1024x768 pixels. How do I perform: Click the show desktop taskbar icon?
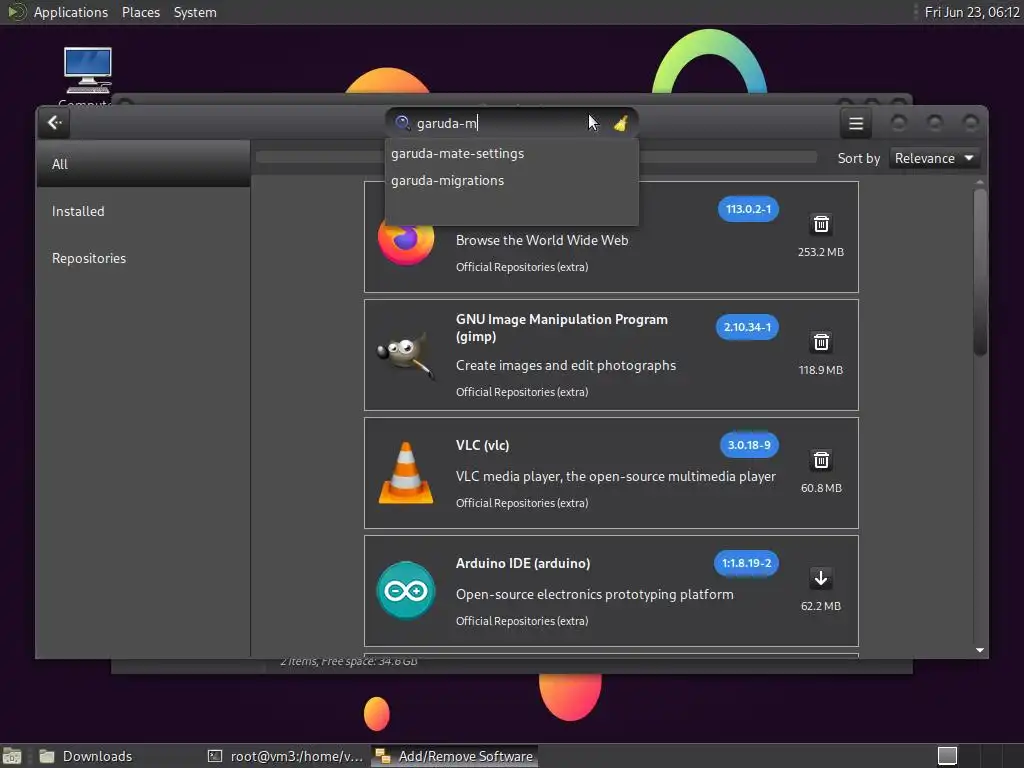pos(12,756)
